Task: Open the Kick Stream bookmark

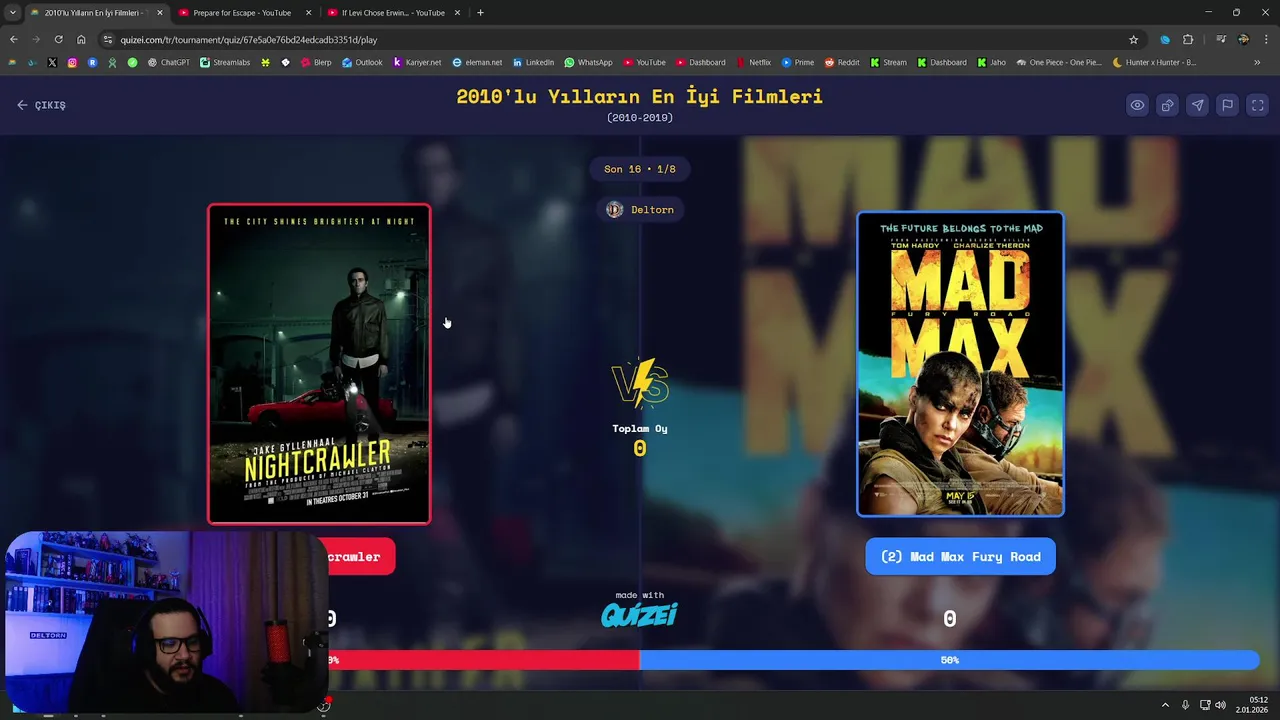Action: [888, 62]
